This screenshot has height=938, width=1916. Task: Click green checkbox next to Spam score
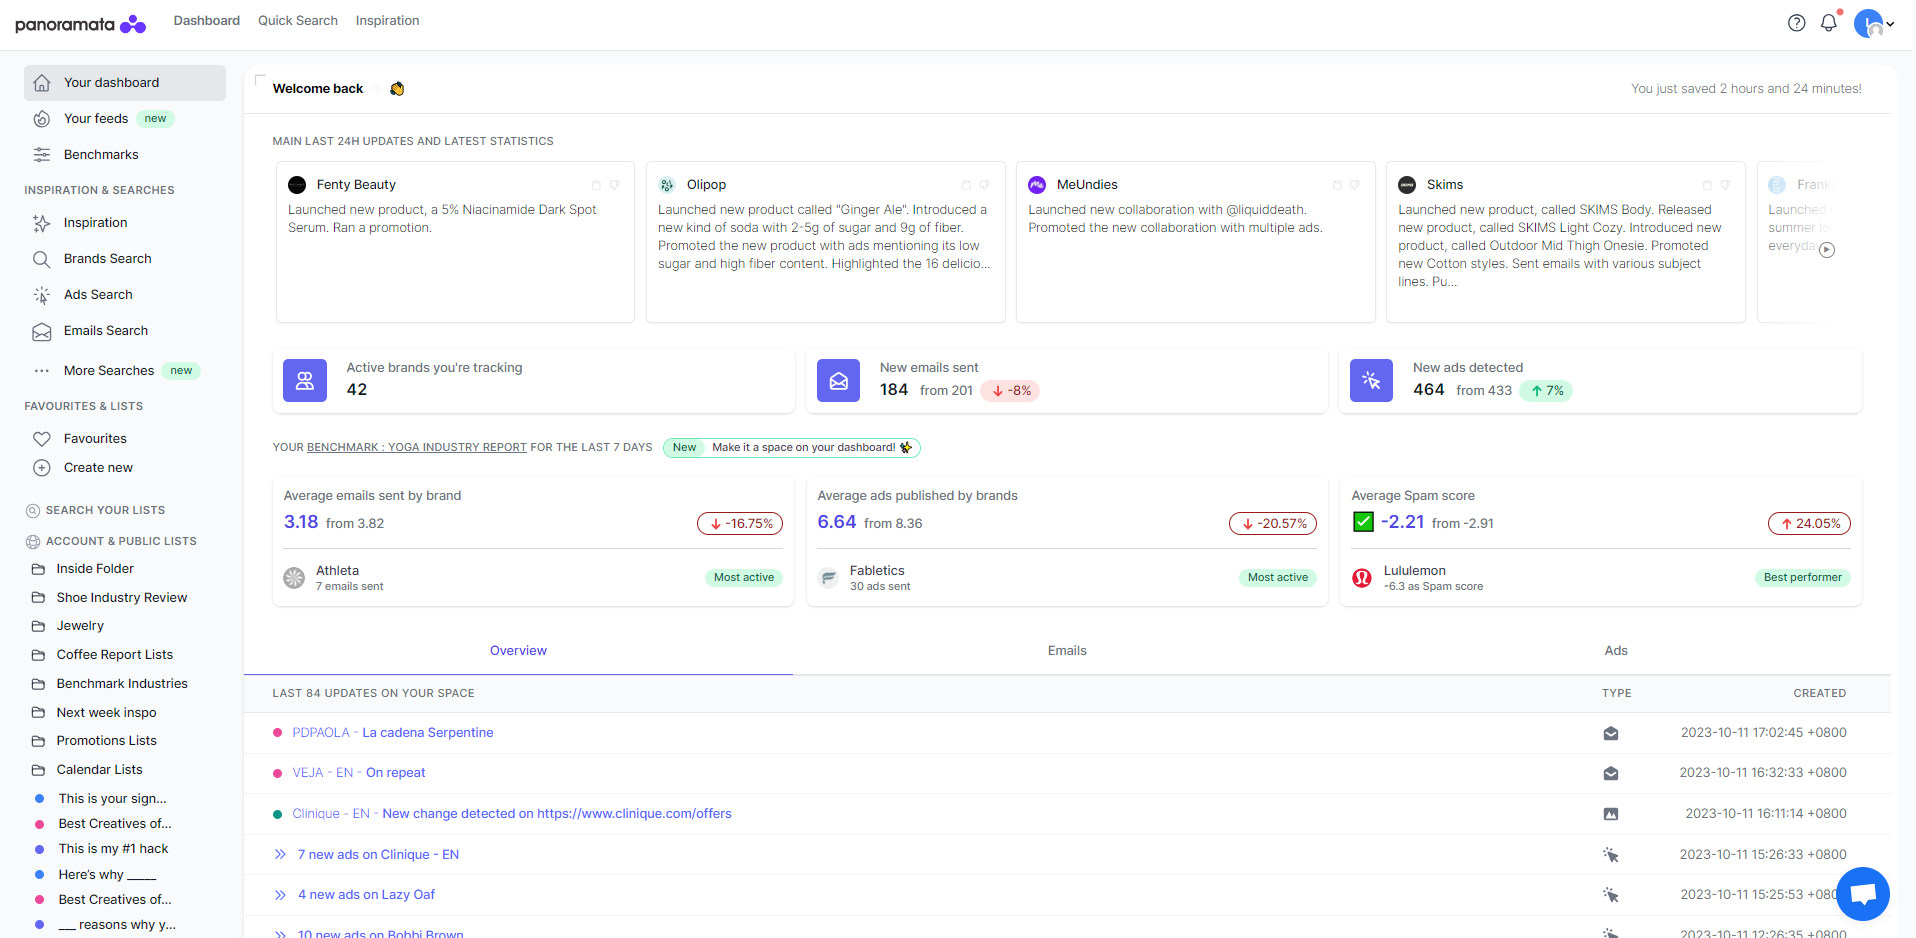point(1363,522)
